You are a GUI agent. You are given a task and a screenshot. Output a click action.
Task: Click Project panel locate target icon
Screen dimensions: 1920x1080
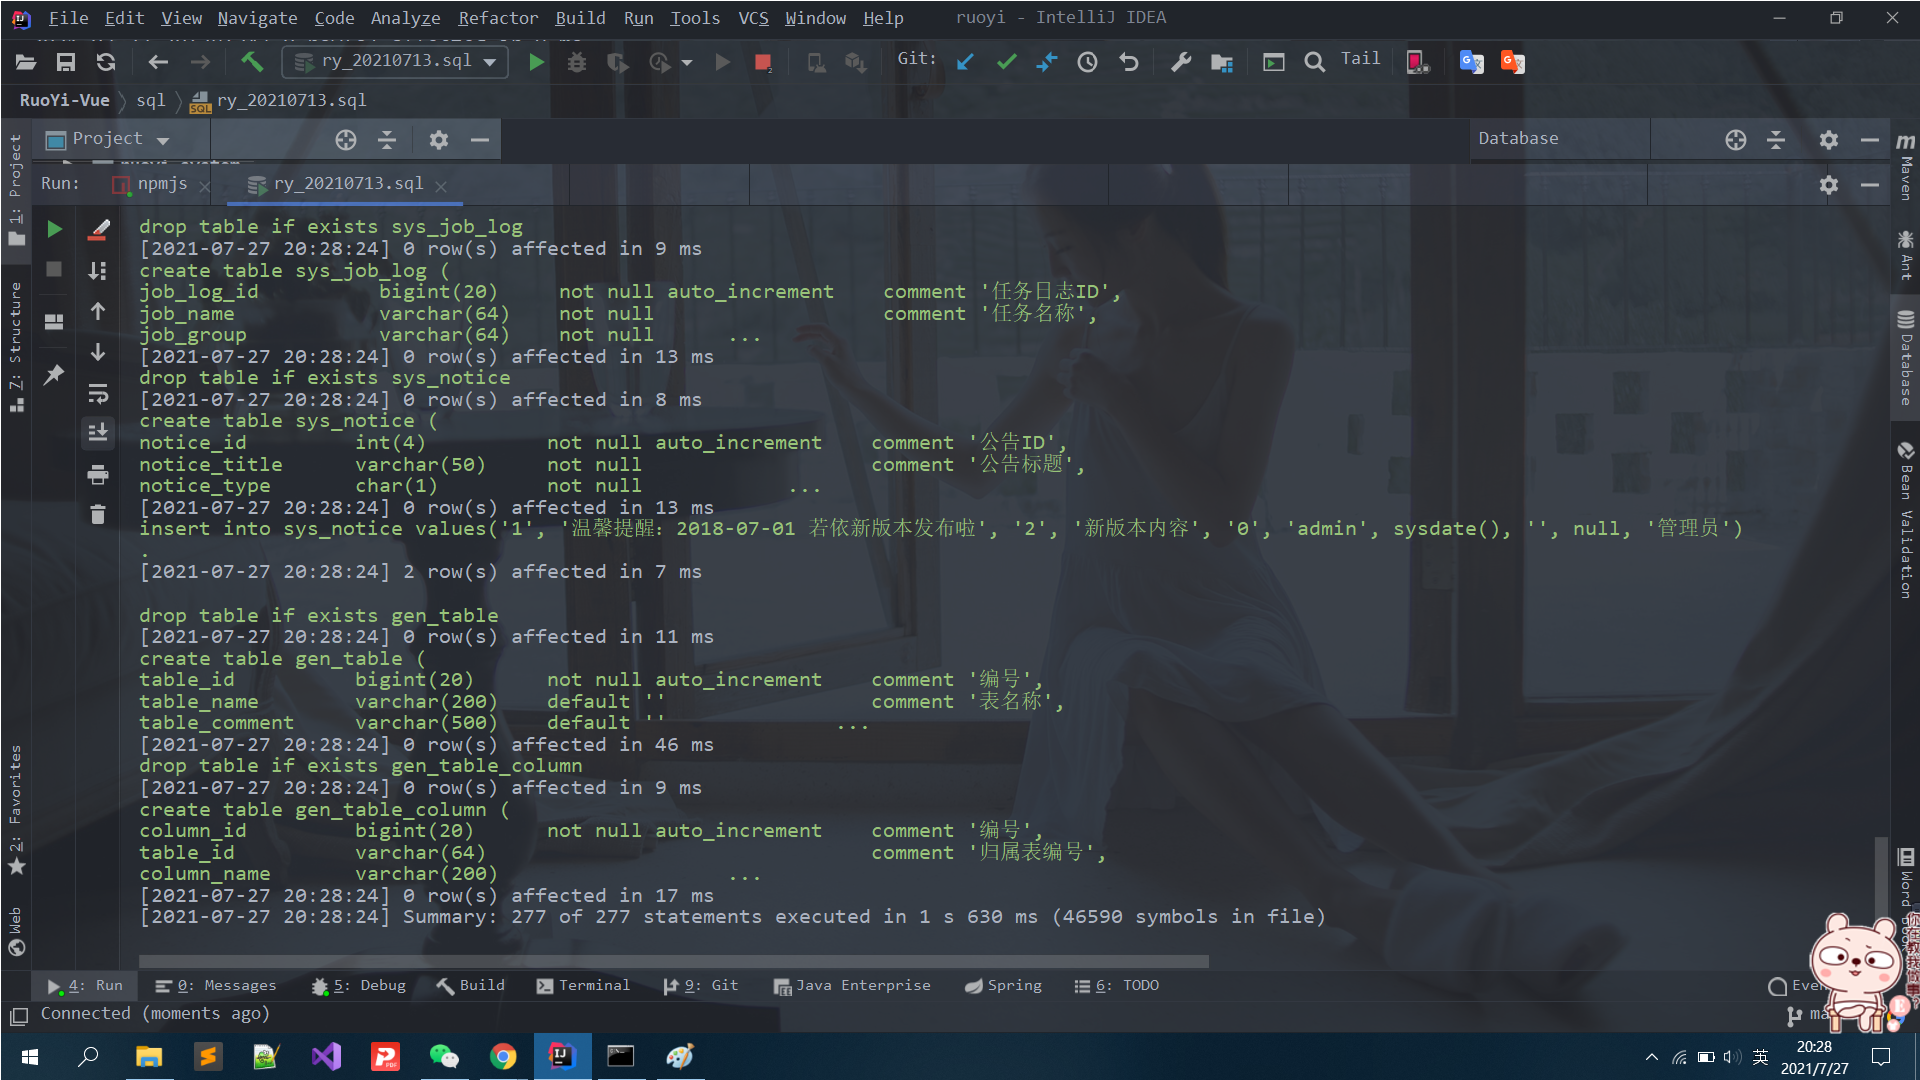pos(346,140)
